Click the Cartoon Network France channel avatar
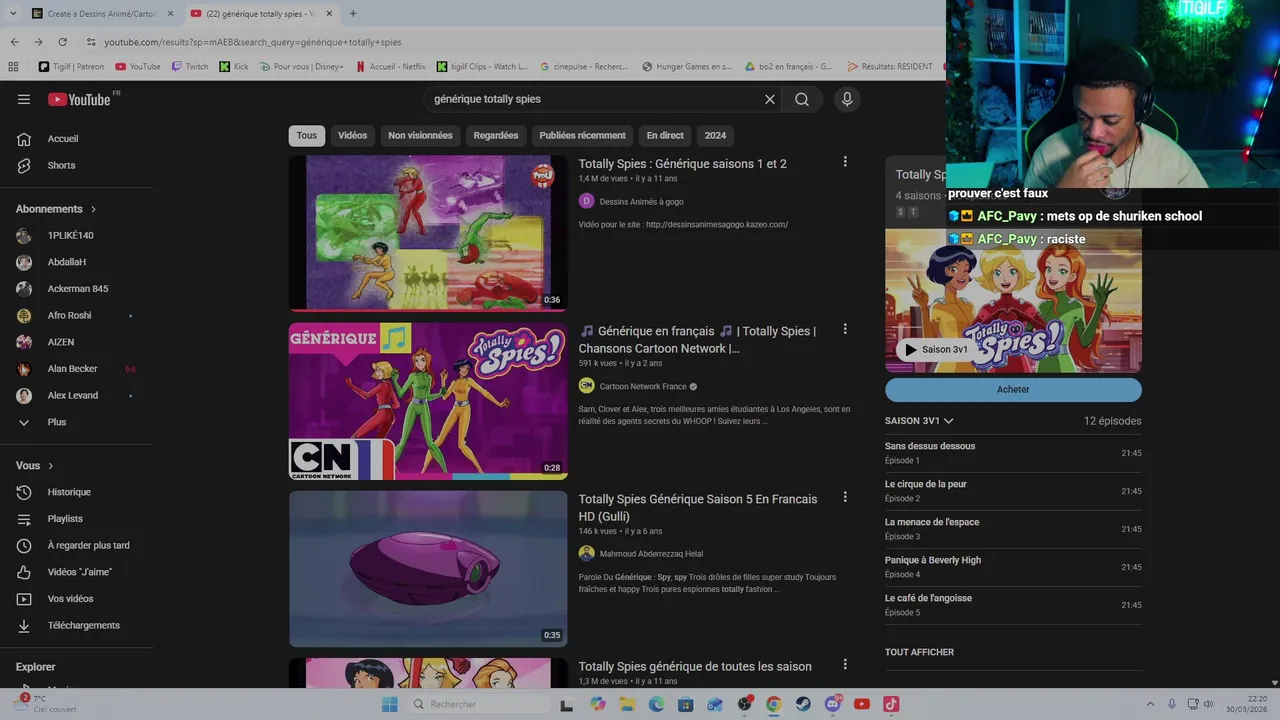1280x720 pixels. (x=586, y=386)
